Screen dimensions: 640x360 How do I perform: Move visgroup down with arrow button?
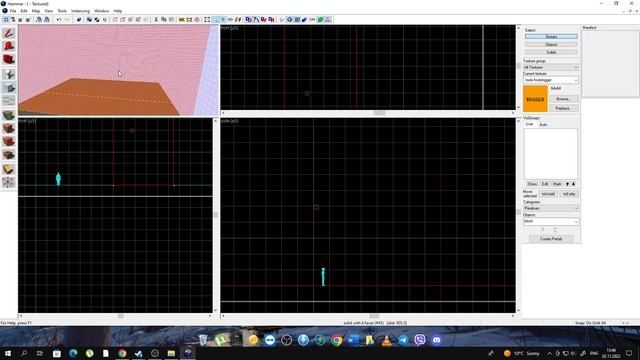[x=573, y=184]
